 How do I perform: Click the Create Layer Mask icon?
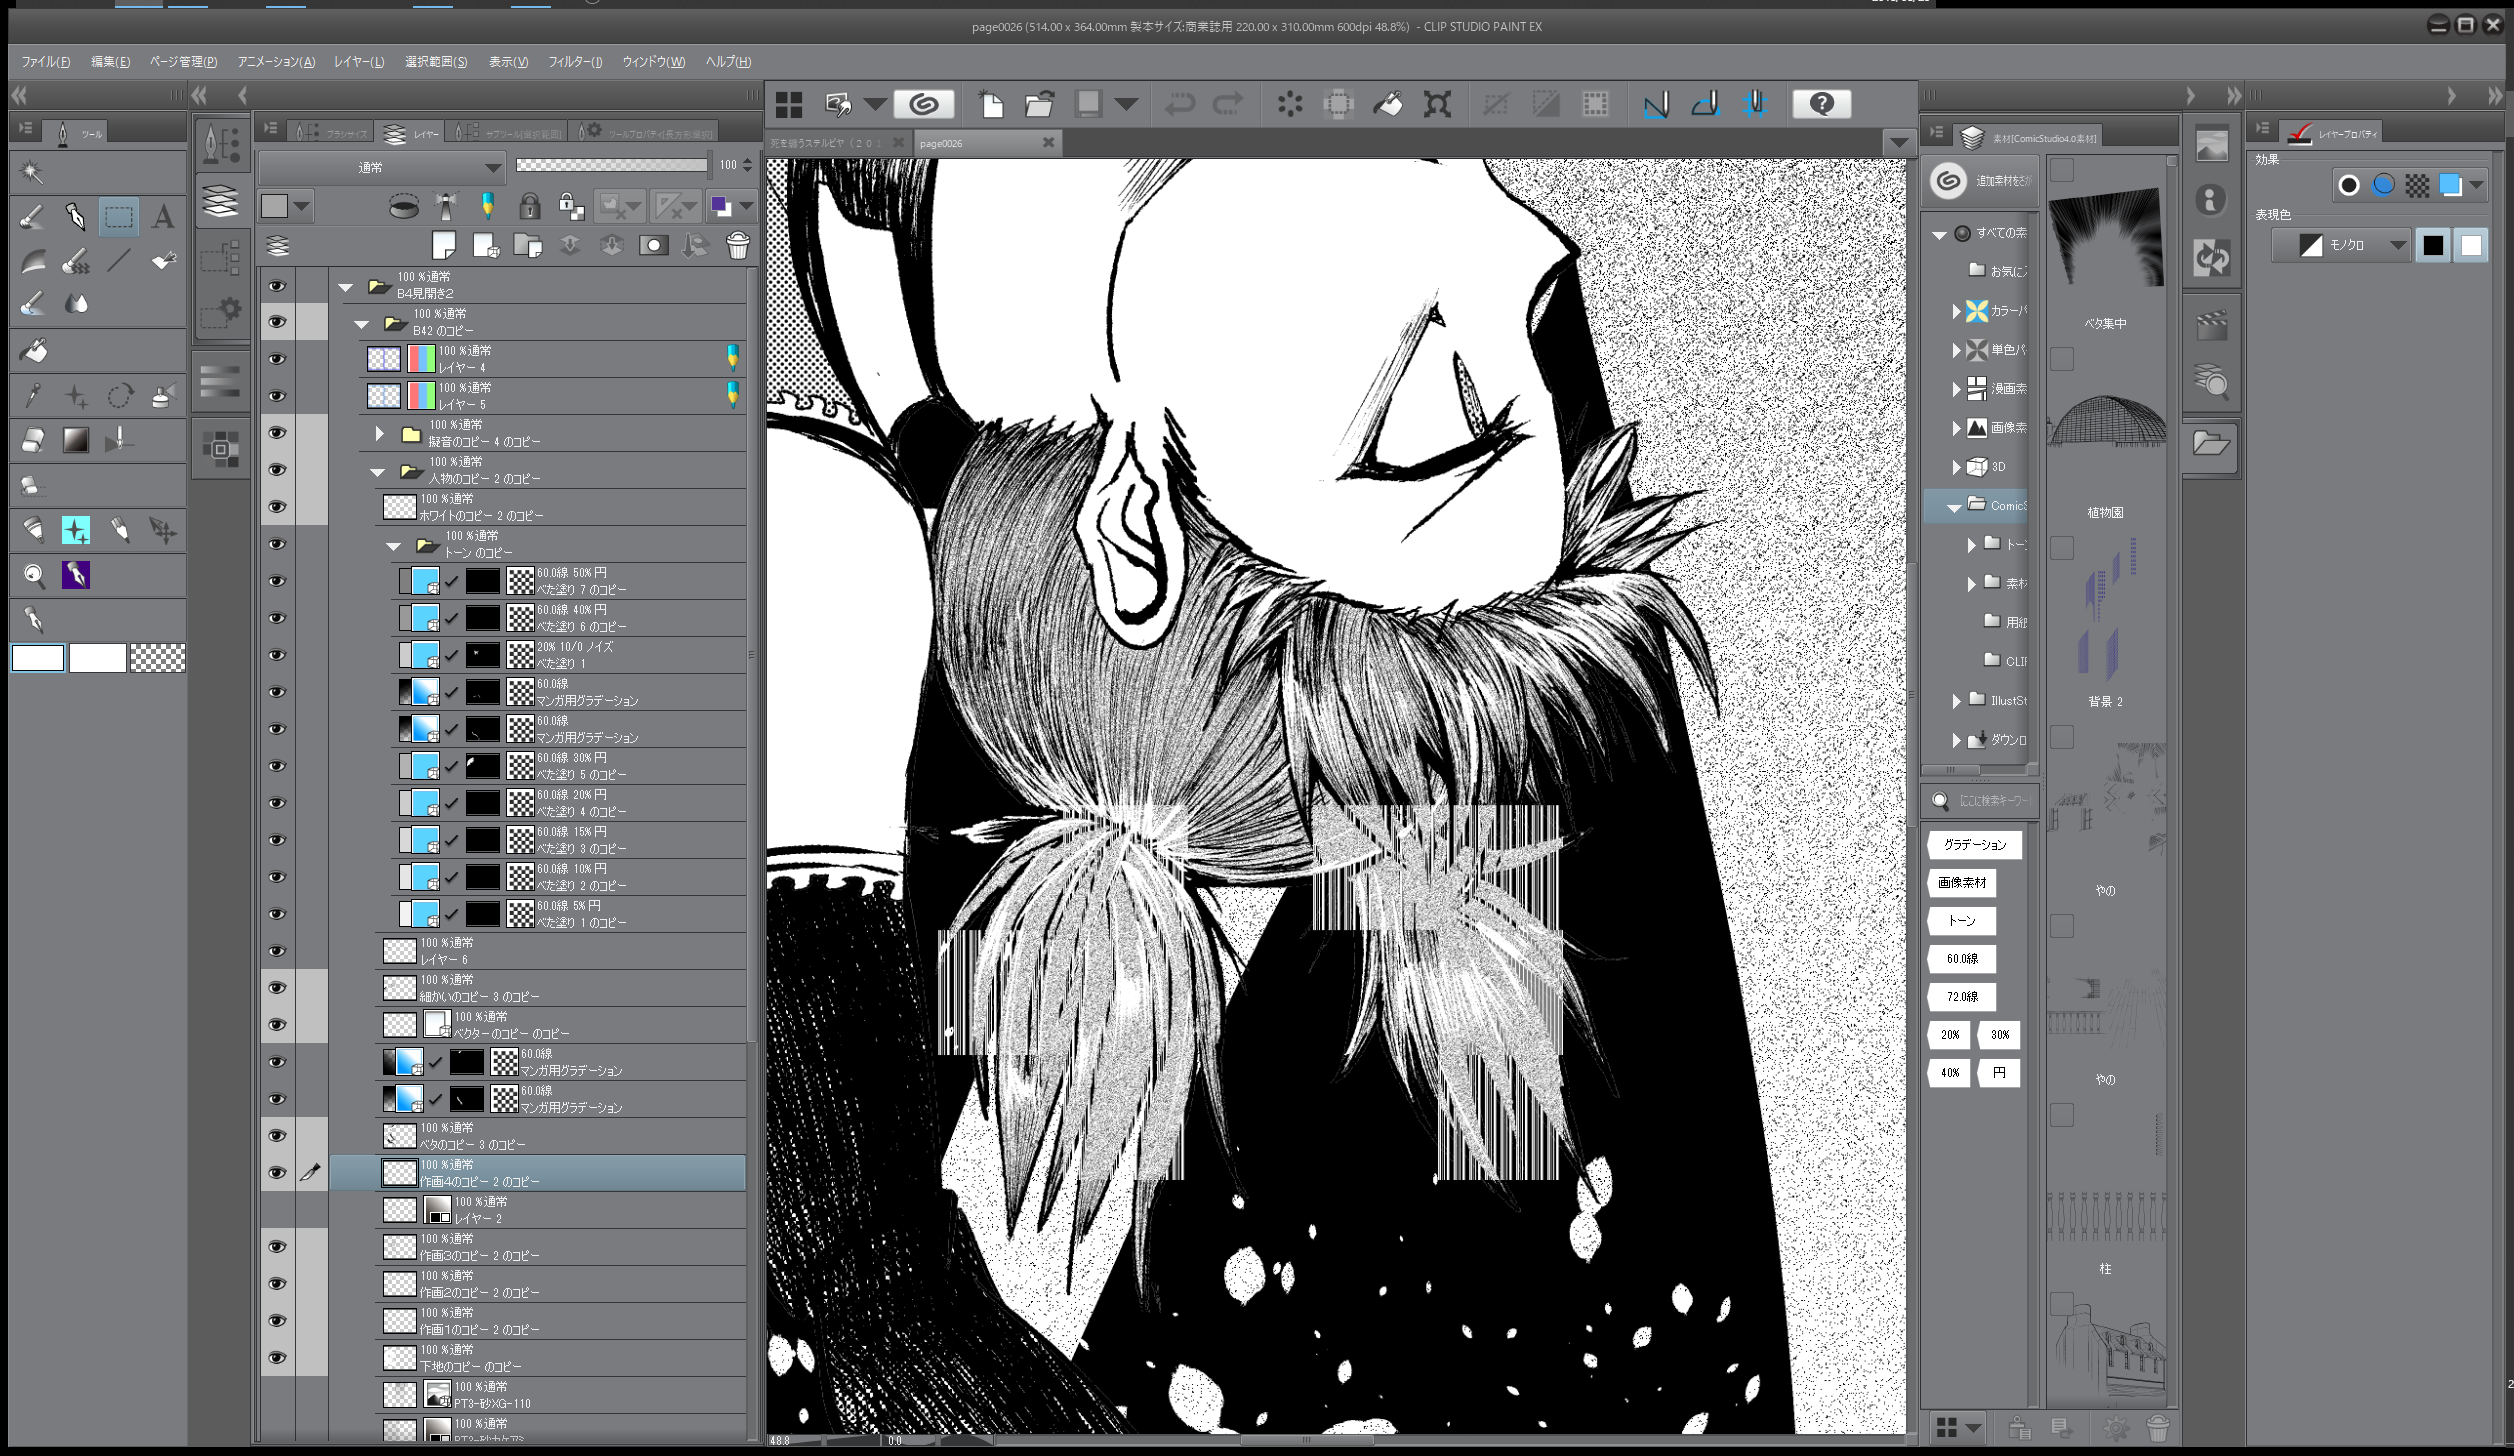coord(653,245)
